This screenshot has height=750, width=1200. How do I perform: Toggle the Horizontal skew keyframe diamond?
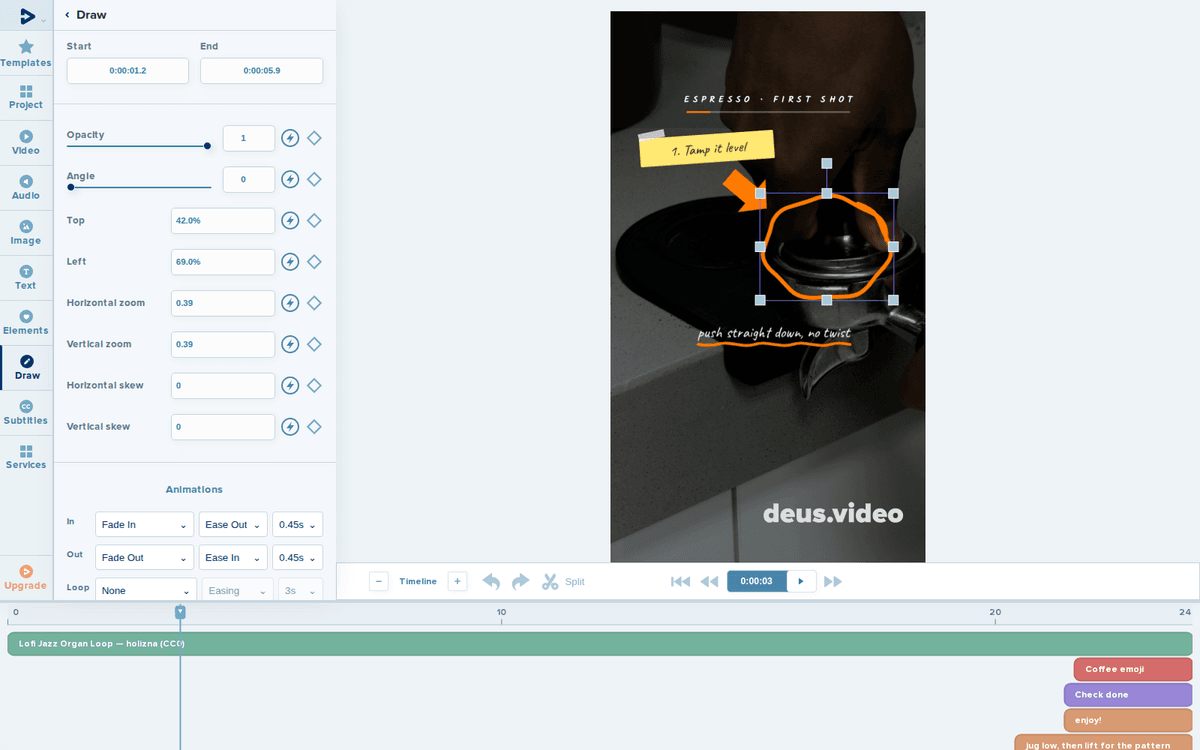click(x=314, y=385)
